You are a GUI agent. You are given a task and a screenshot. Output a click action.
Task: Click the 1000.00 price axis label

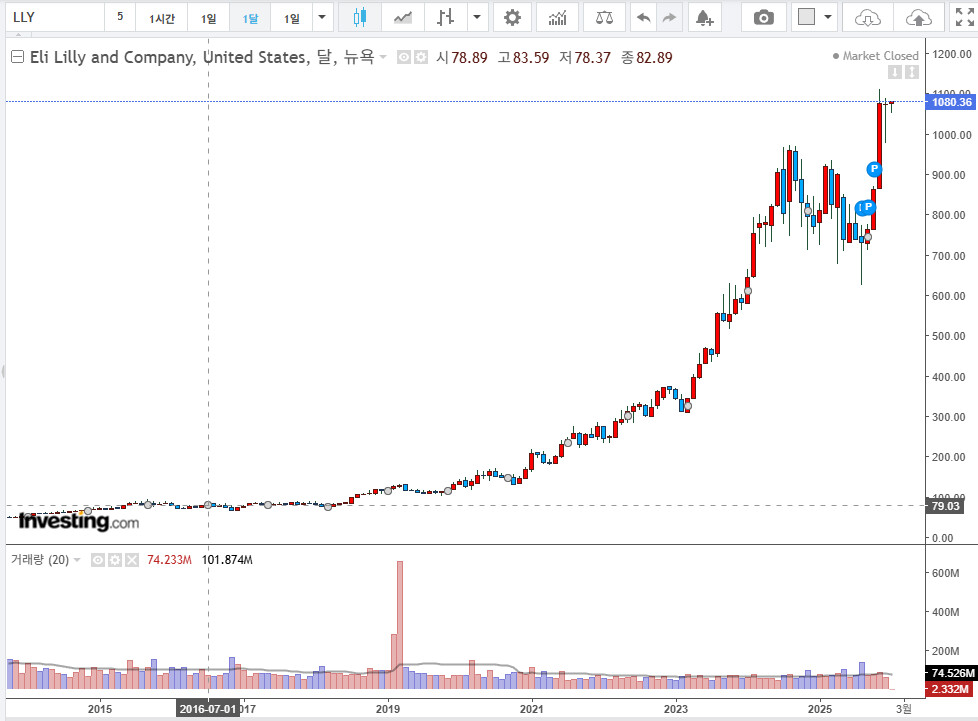coord(951,135)
